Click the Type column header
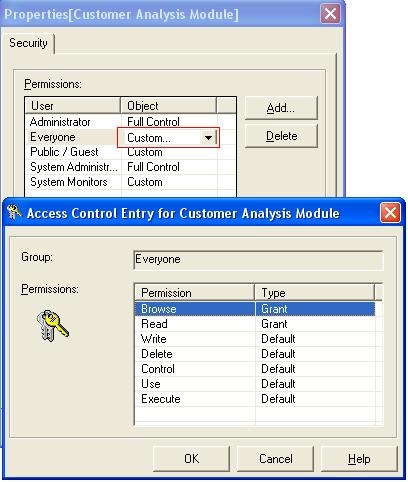 click(315, 293)
